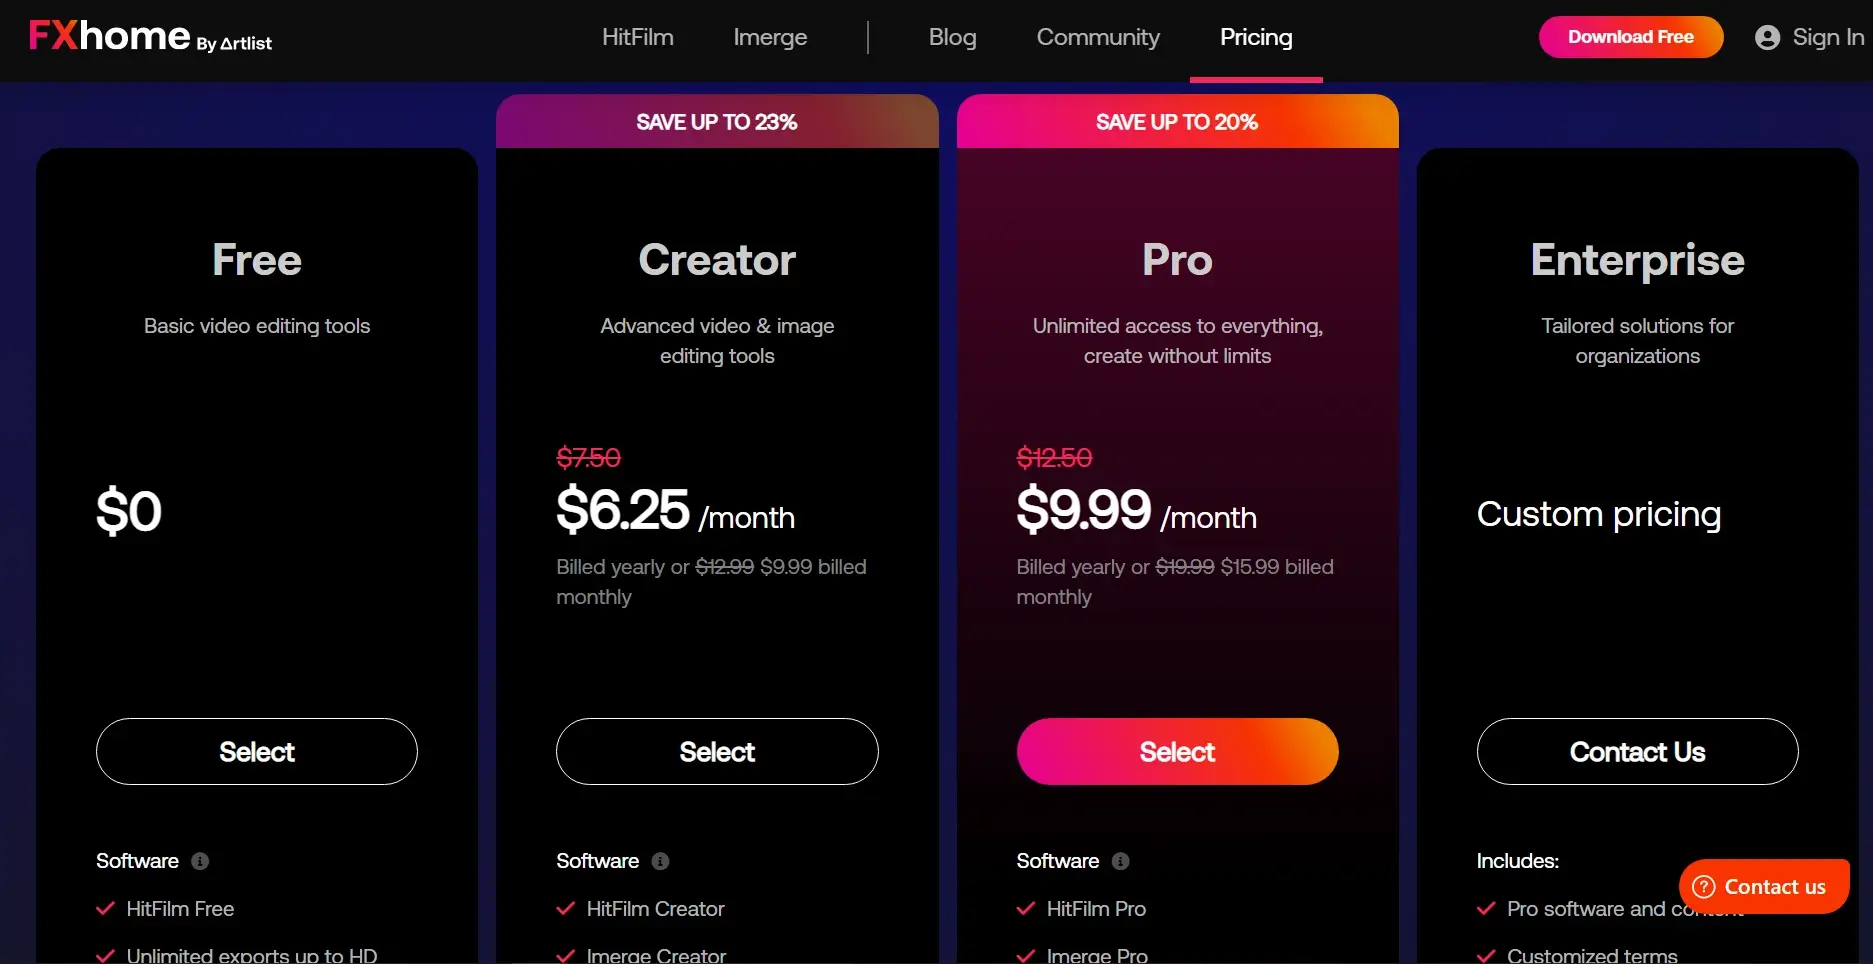Image resolution: width=1873 pixels, height=964 pixels.
Task: Open the floating Contact us chat widget
Action: point(1764,887)
